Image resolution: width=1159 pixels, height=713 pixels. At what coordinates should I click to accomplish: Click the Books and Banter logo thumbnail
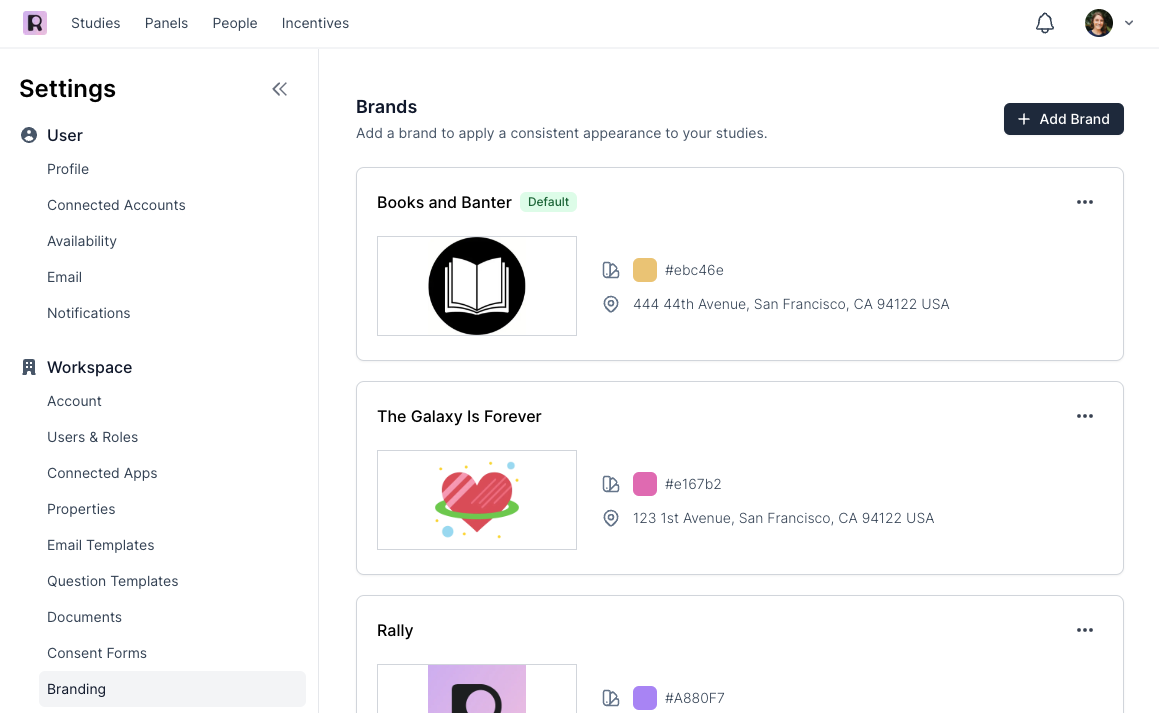[477, 286]
